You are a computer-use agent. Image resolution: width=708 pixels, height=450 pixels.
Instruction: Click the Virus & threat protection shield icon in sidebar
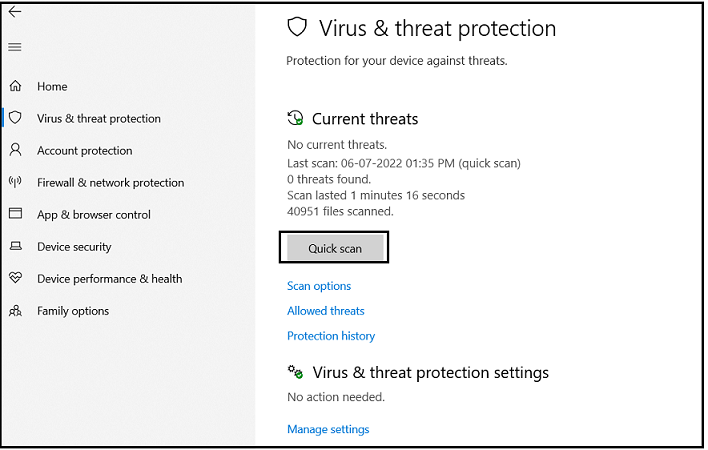tap(15, 118)
